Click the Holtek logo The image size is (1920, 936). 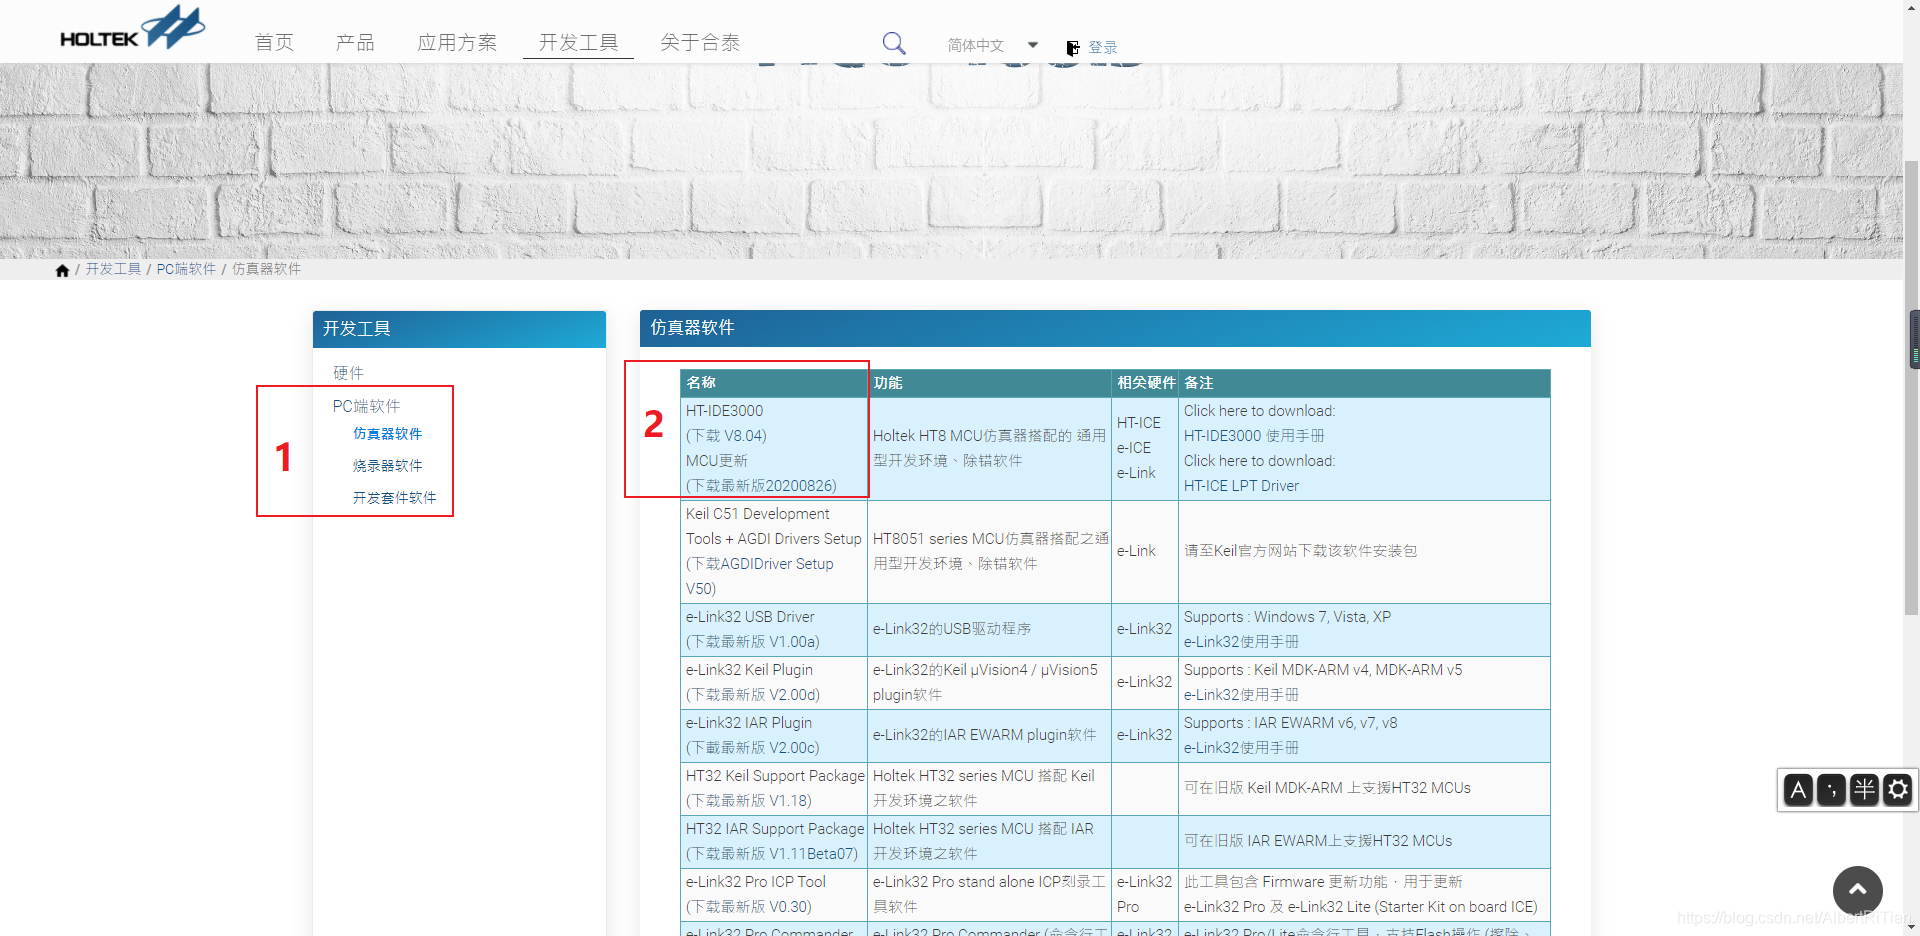coord(132,27)
